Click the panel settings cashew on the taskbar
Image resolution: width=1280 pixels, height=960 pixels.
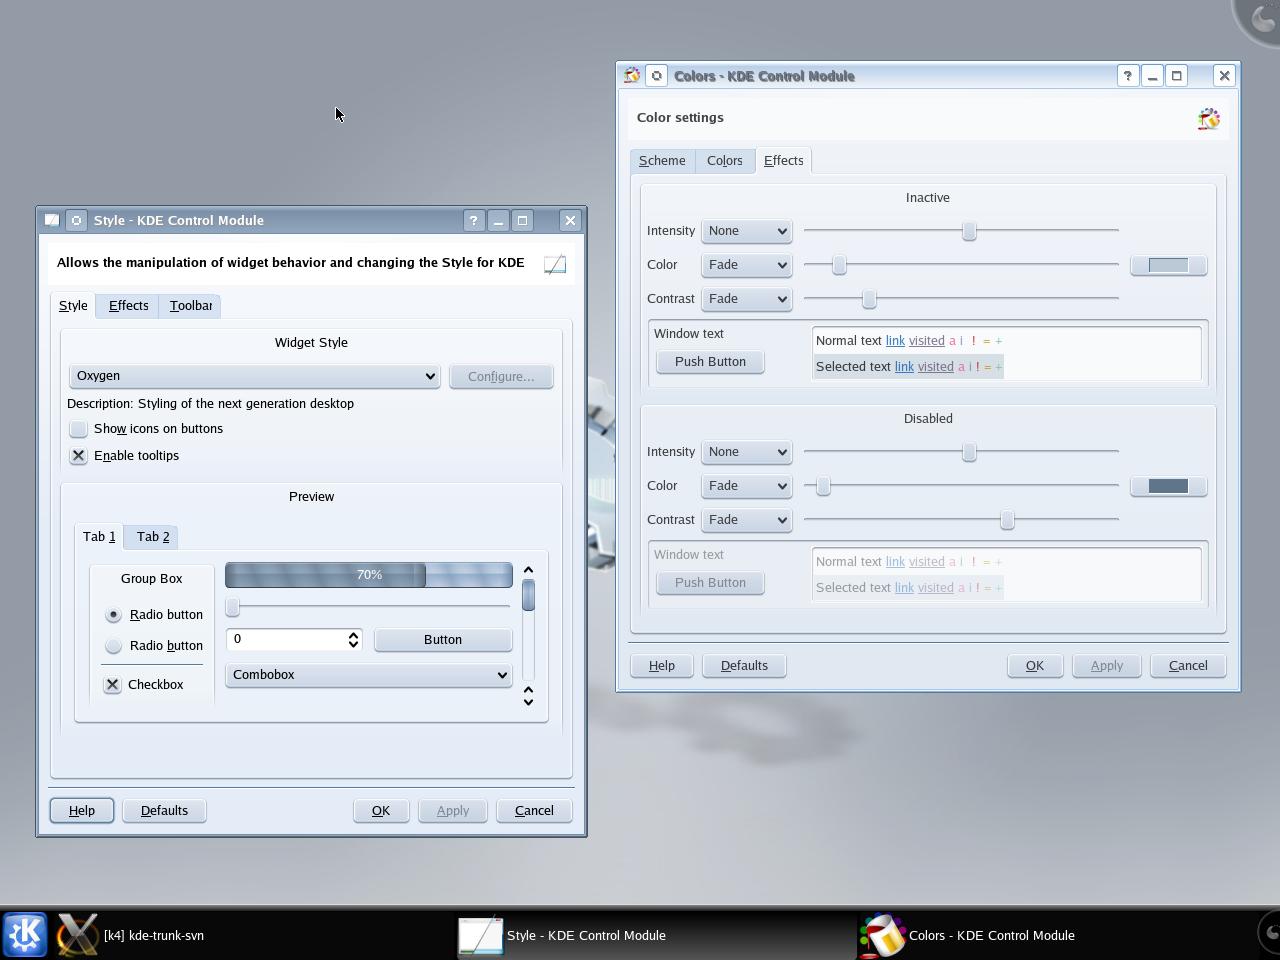pyautogui.click(x=1269, y=934)
